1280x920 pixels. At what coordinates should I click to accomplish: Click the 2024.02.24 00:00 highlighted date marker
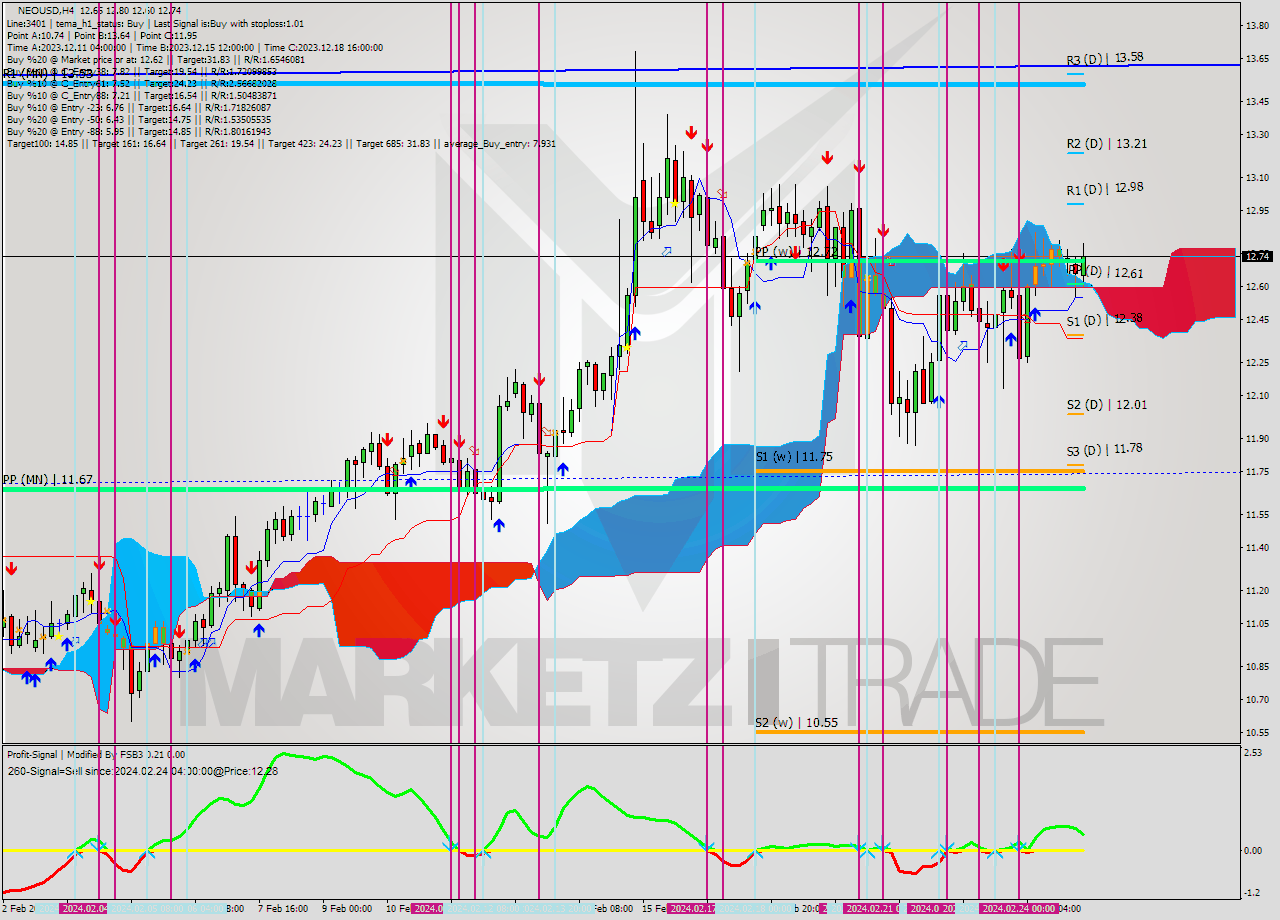tap(1019, 908)
